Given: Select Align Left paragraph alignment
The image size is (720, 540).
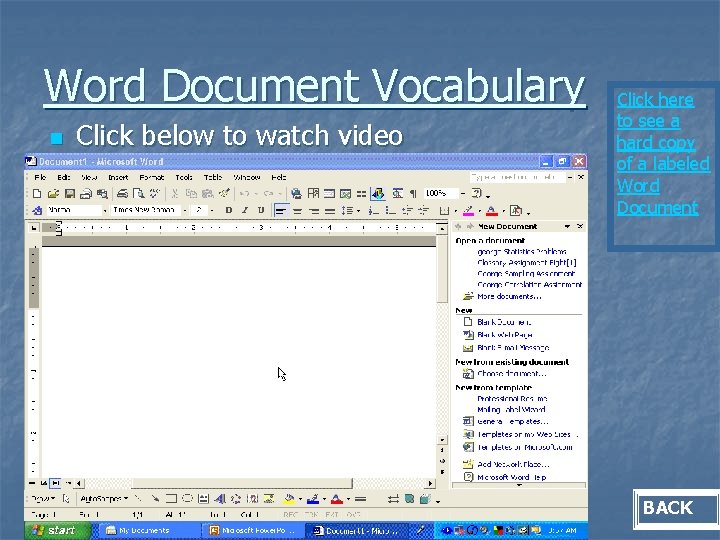Looking at the screenshot, I should 281,211.
